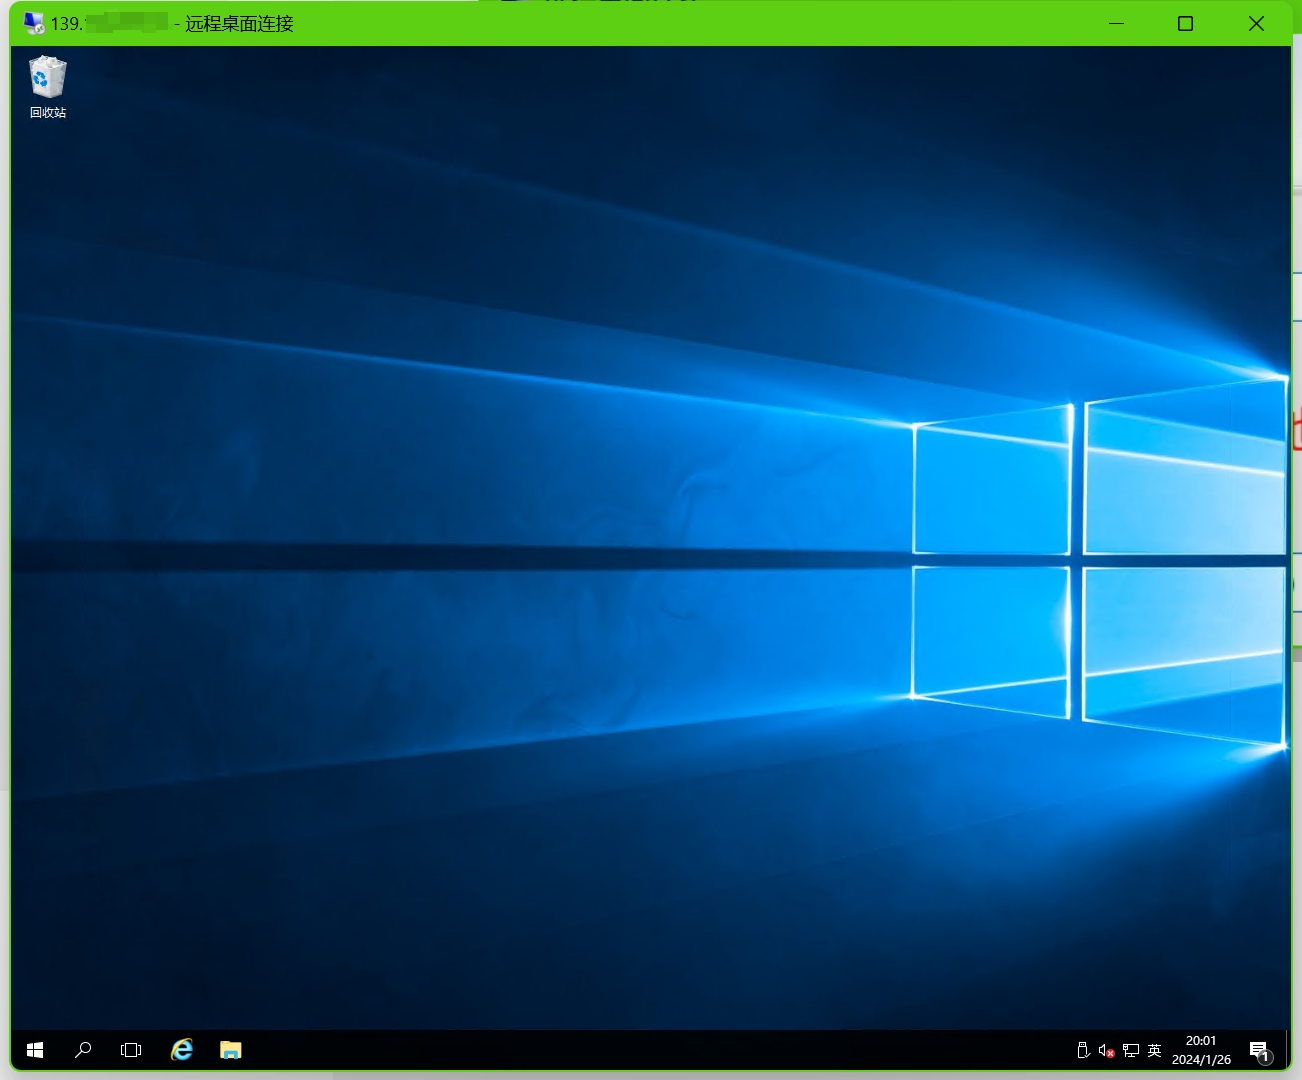Screen dimensions: 1302x1080
Task: Click the 远程桌面连接 title bar text
Action: click(239, 23)
